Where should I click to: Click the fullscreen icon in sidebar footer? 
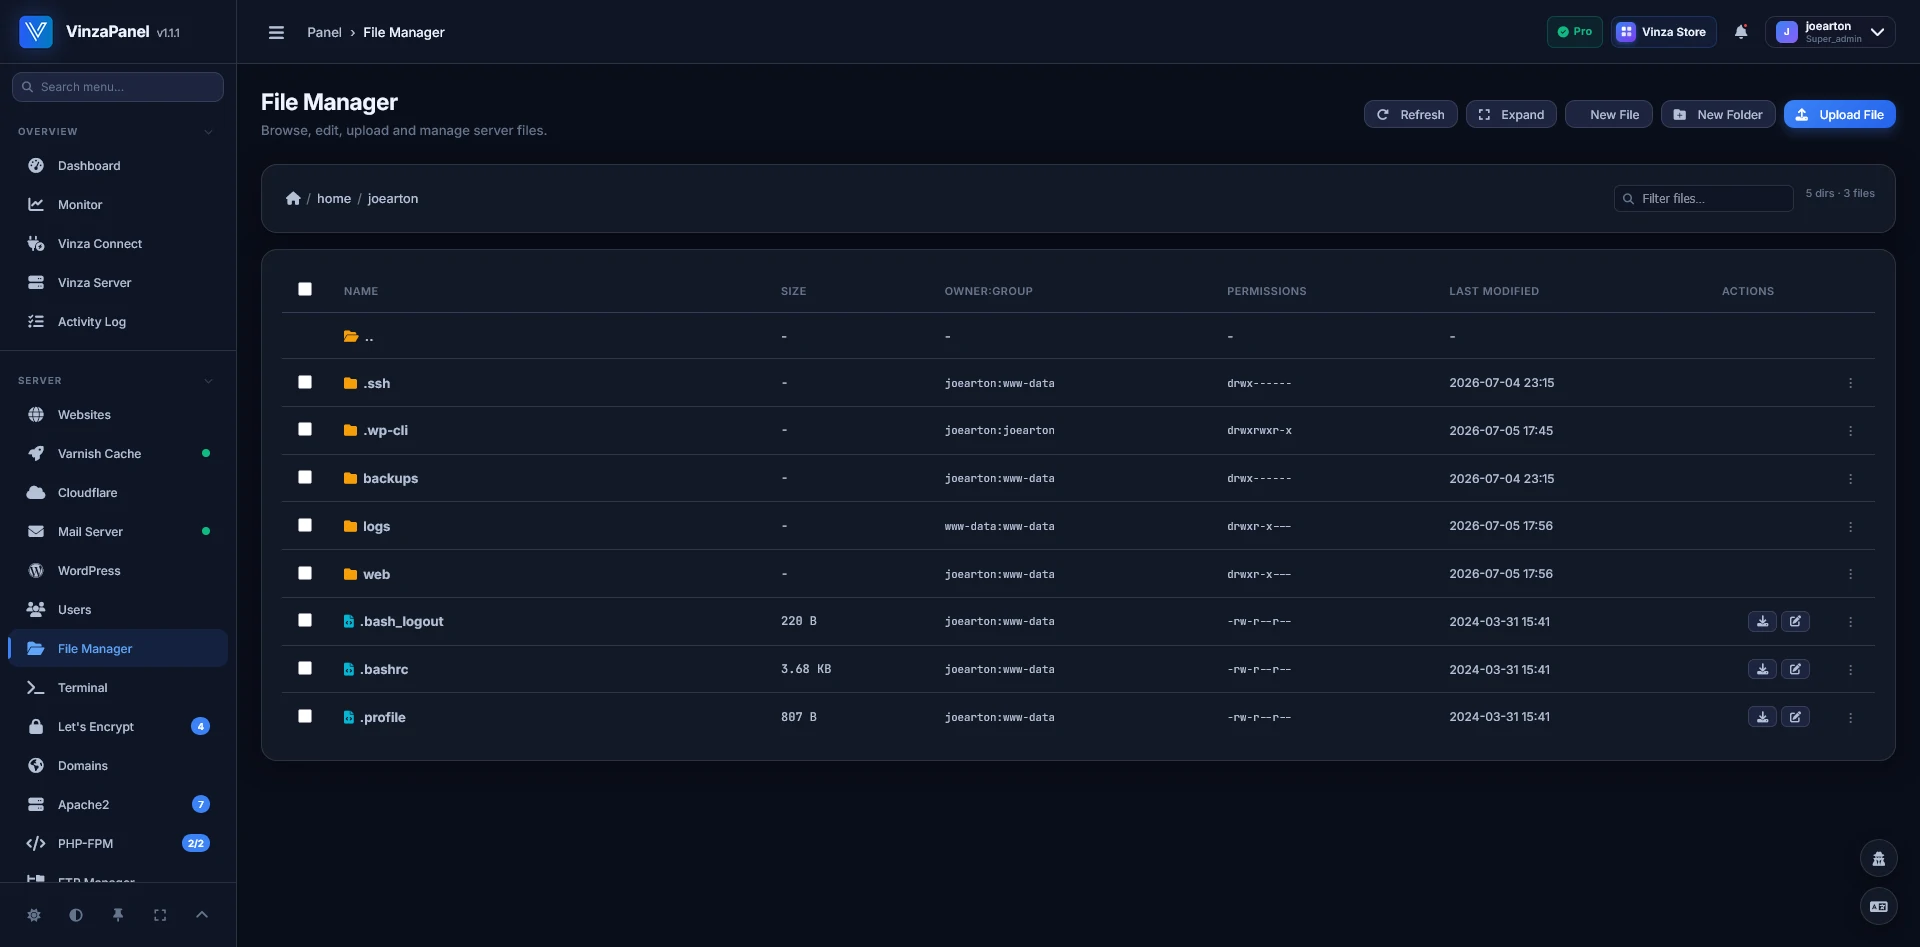[x=160, y=915]
